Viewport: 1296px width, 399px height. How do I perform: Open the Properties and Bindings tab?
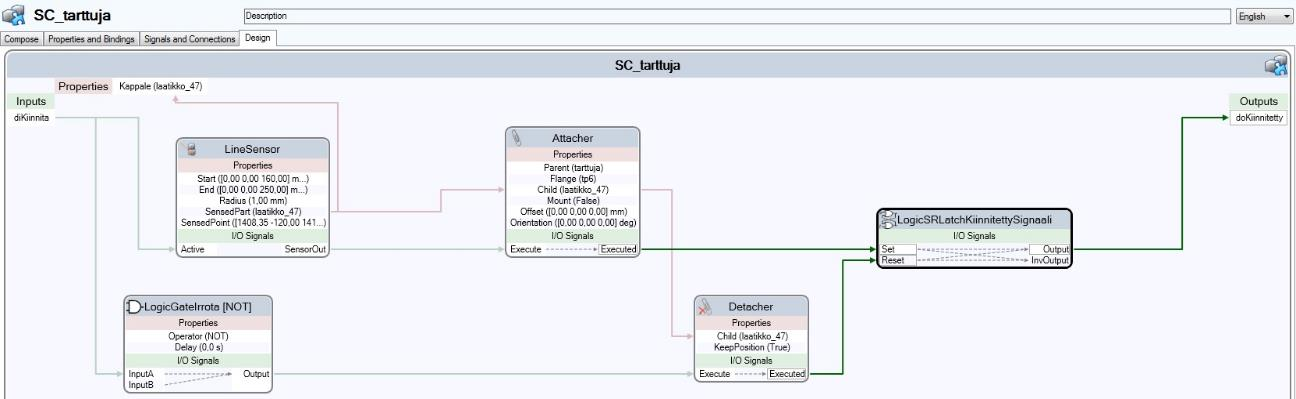tap(92, 38)
